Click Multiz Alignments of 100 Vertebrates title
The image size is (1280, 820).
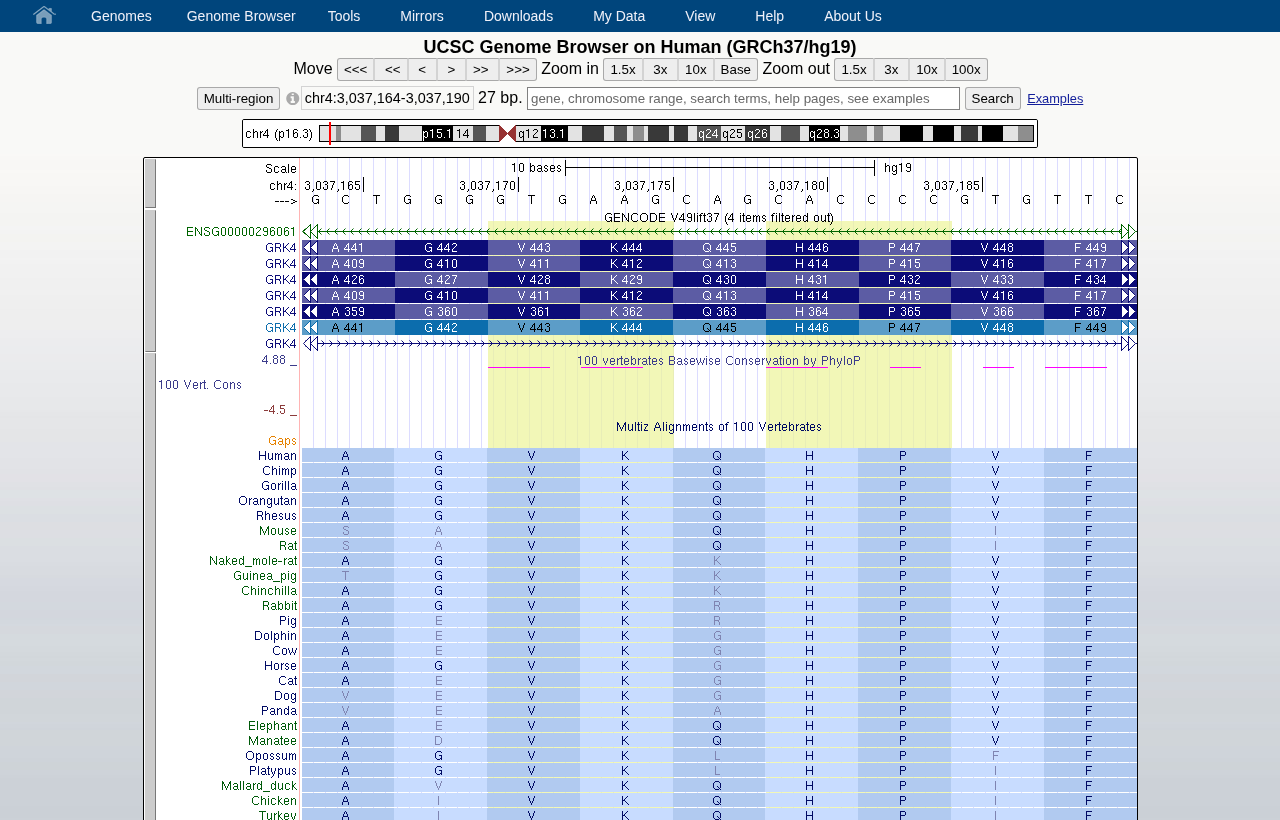point(719,427)
